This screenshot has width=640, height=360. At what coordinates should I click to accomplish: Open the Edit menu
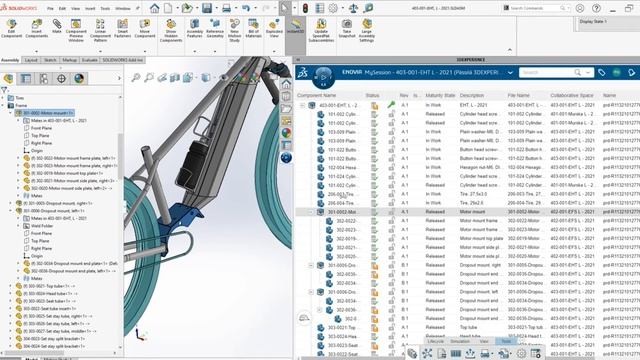[x=62, y=8]
